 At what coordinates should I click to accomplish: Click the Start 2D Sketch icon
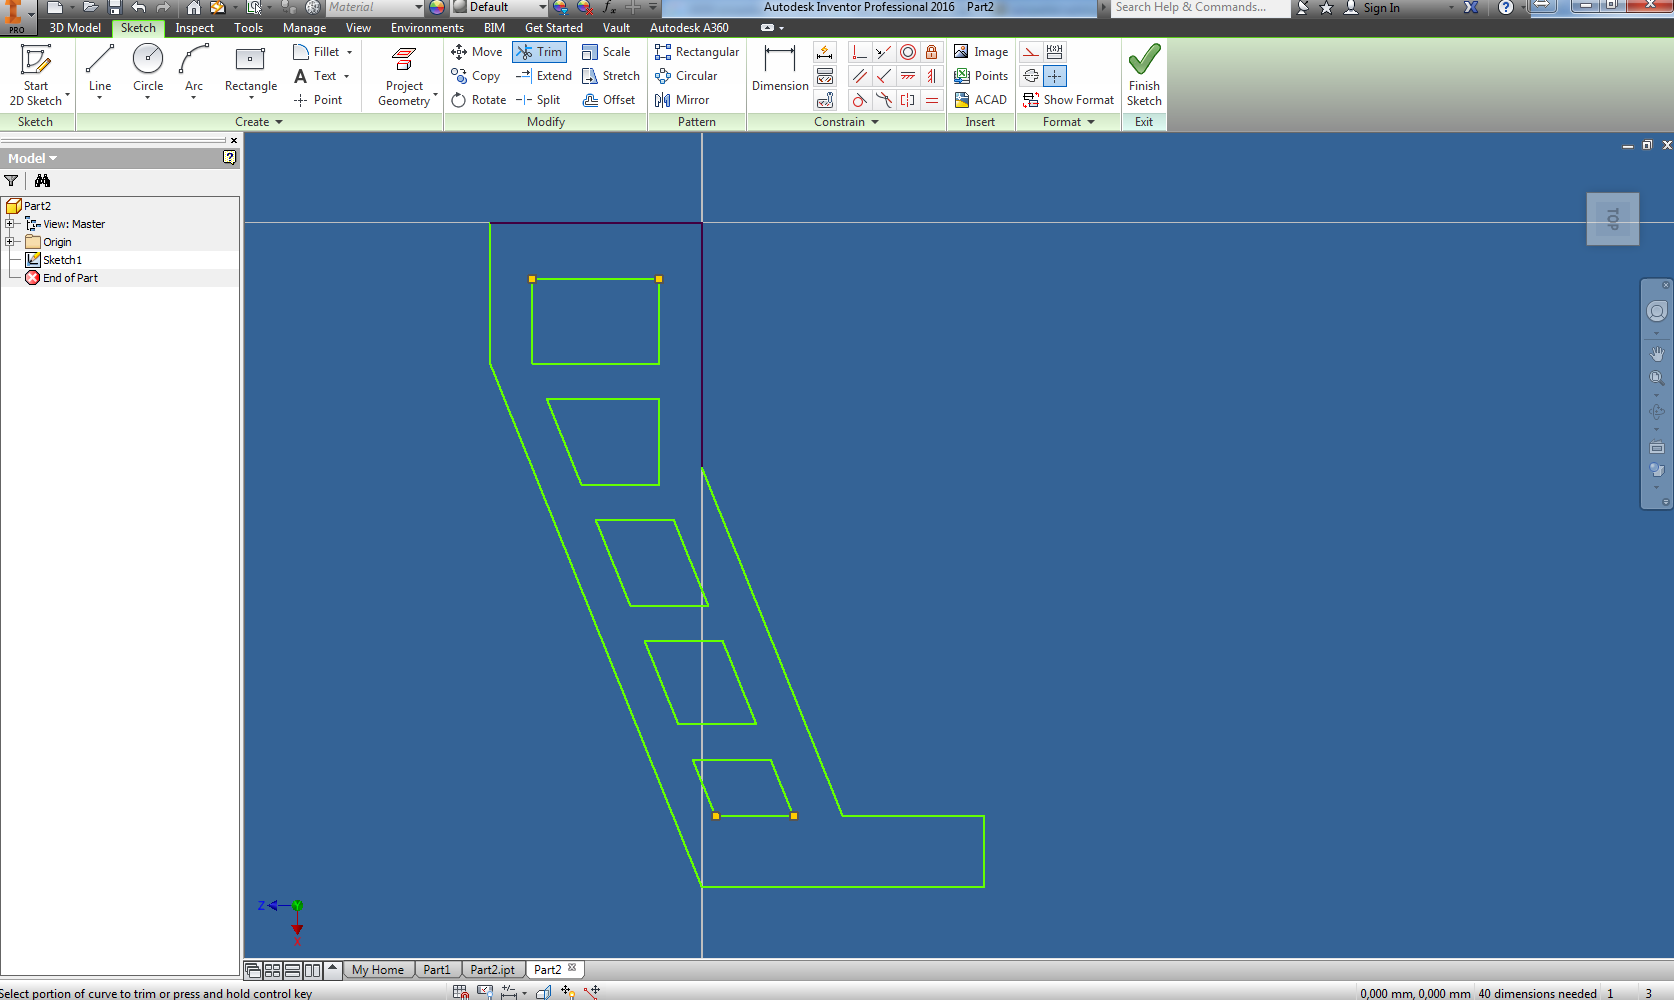[35, 60]
